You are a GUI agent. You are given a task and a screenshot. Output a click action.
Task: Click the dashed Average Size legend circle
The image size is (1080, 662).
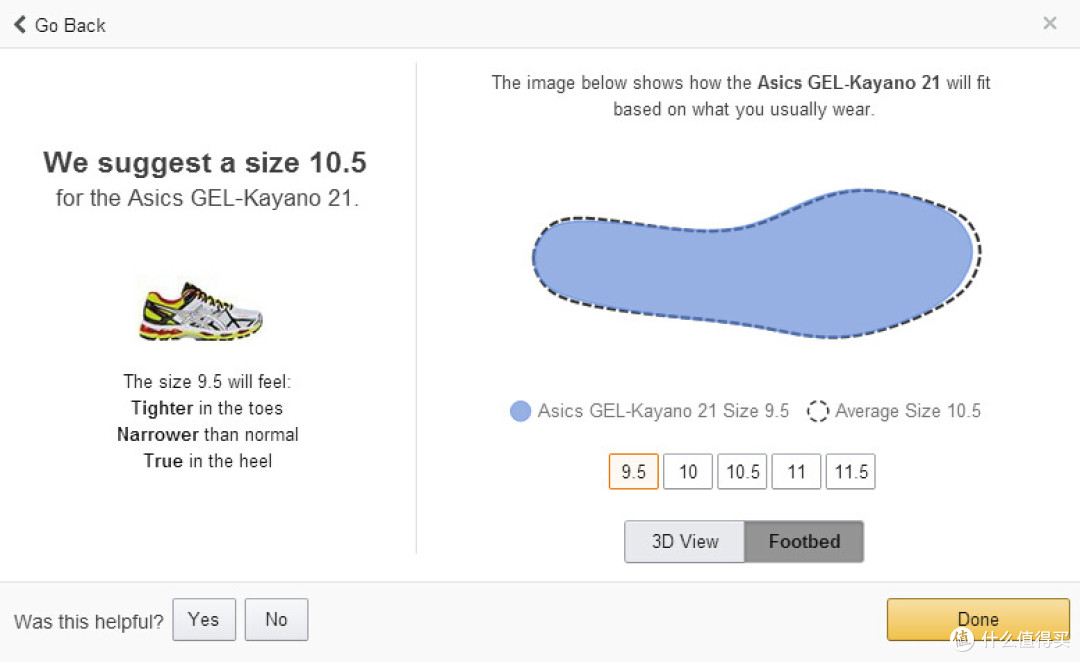[818, 411]
